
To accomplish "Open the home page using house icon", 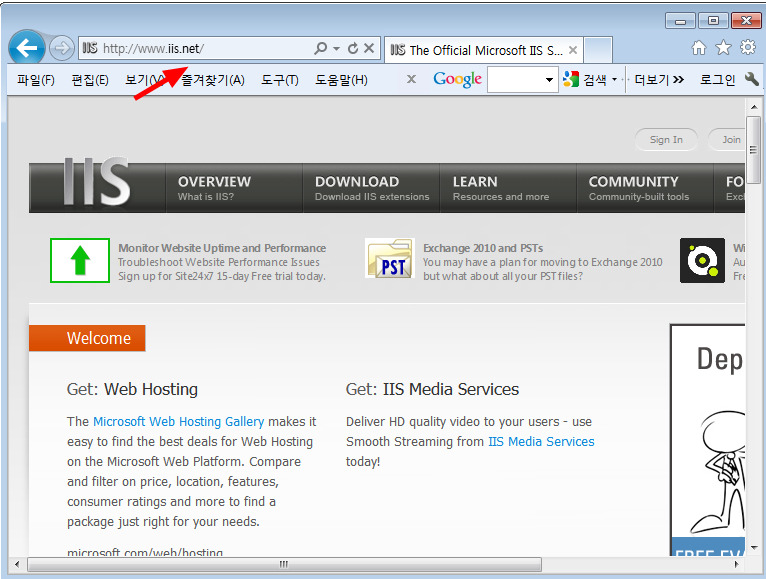I will 699,48.
